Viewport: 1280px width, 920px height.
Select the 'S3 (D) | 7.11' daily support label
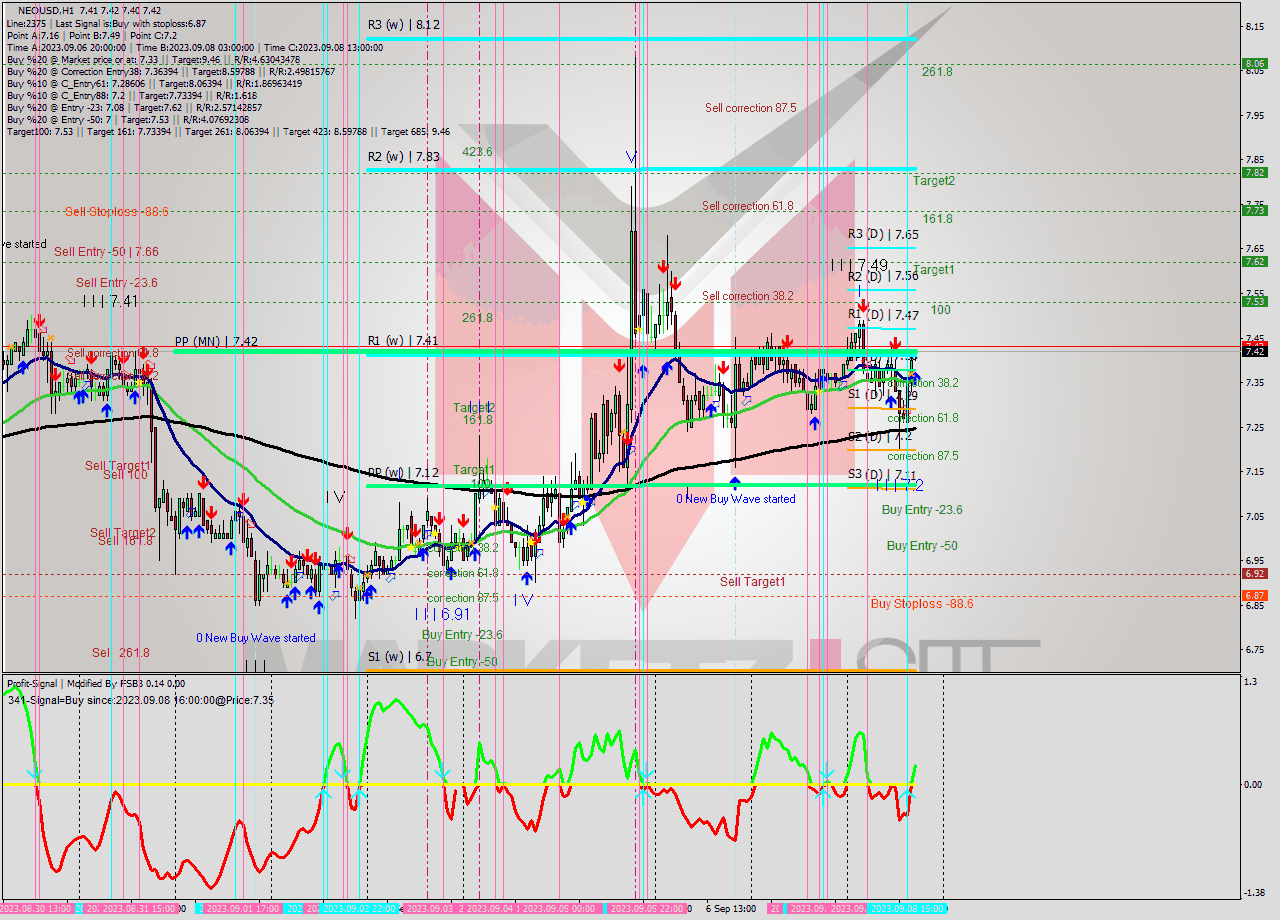pos(882,474)
